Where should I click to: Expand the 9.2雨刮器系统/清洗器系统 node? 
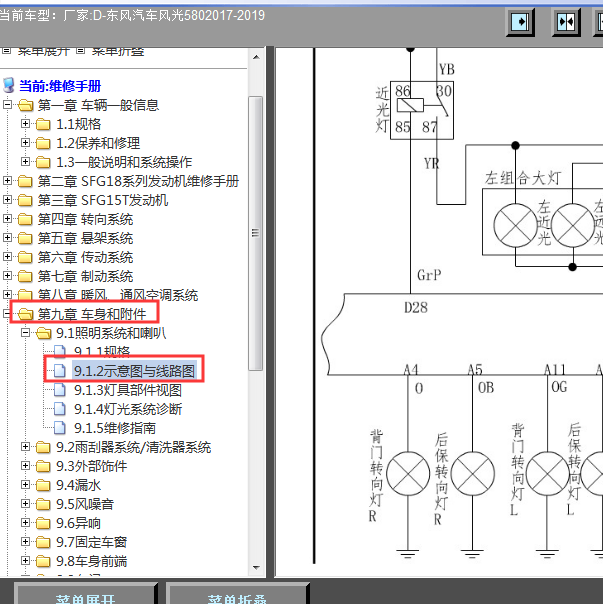25,446
